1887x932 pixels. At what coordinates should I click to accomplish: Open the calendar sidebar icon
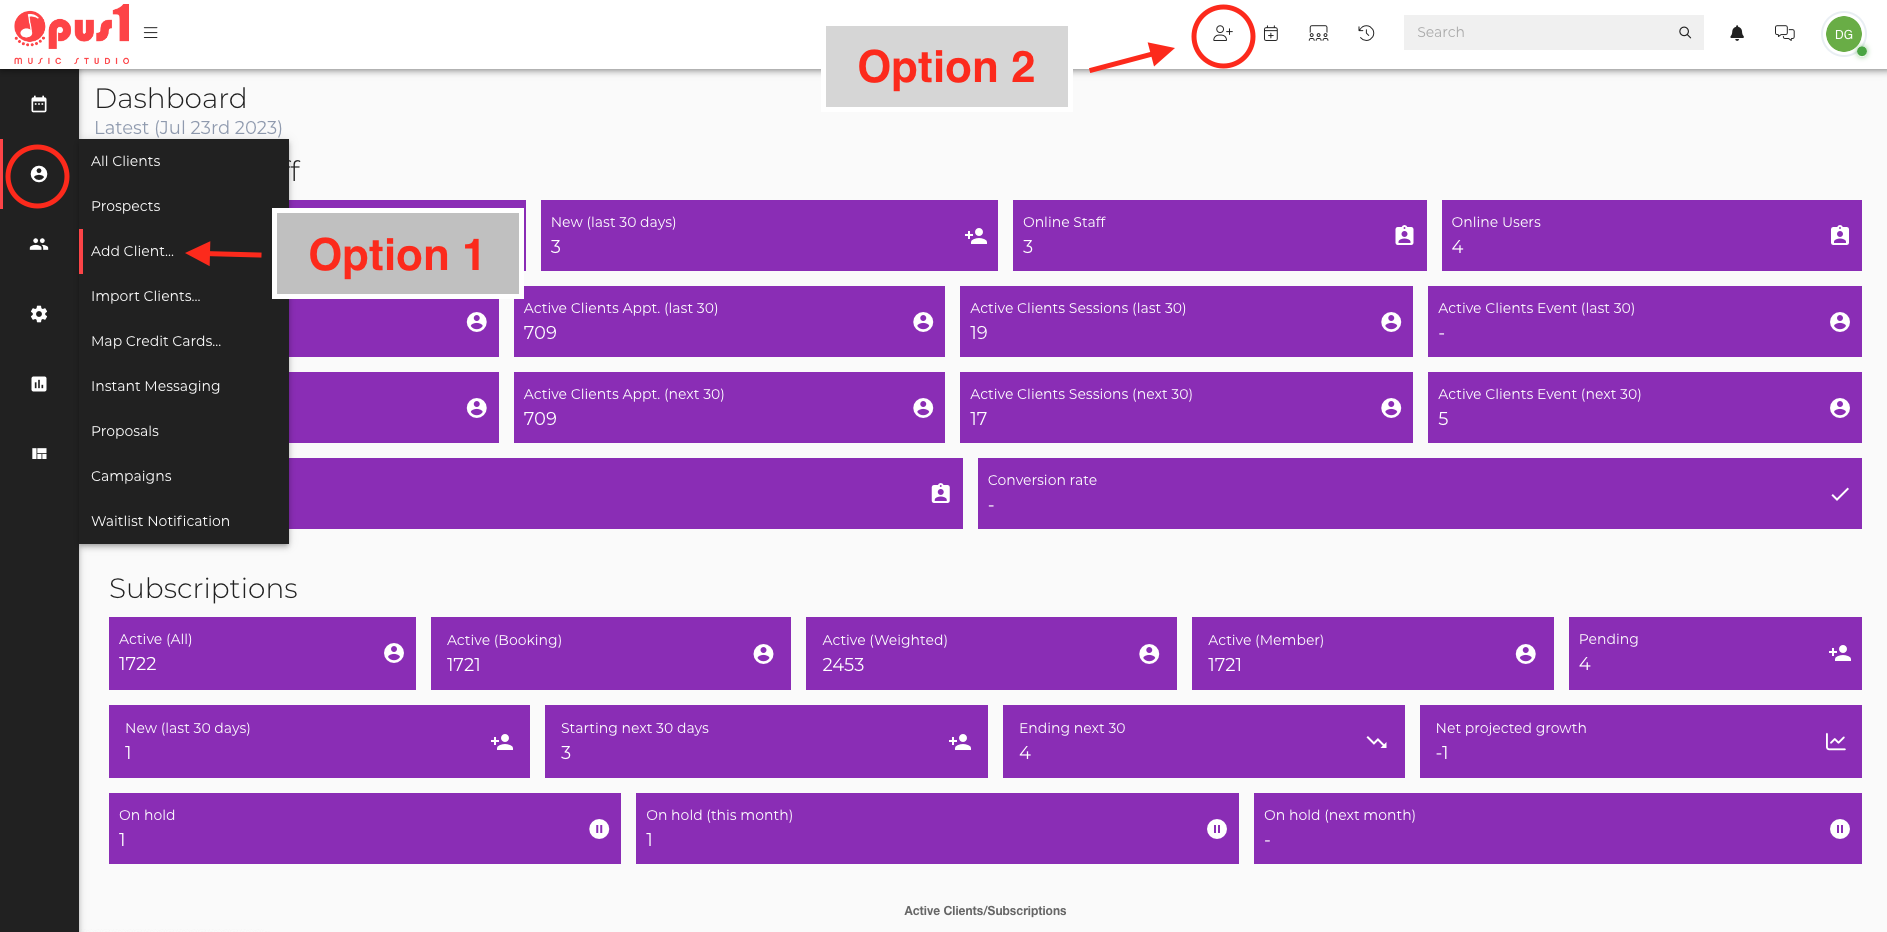[39, 104]
